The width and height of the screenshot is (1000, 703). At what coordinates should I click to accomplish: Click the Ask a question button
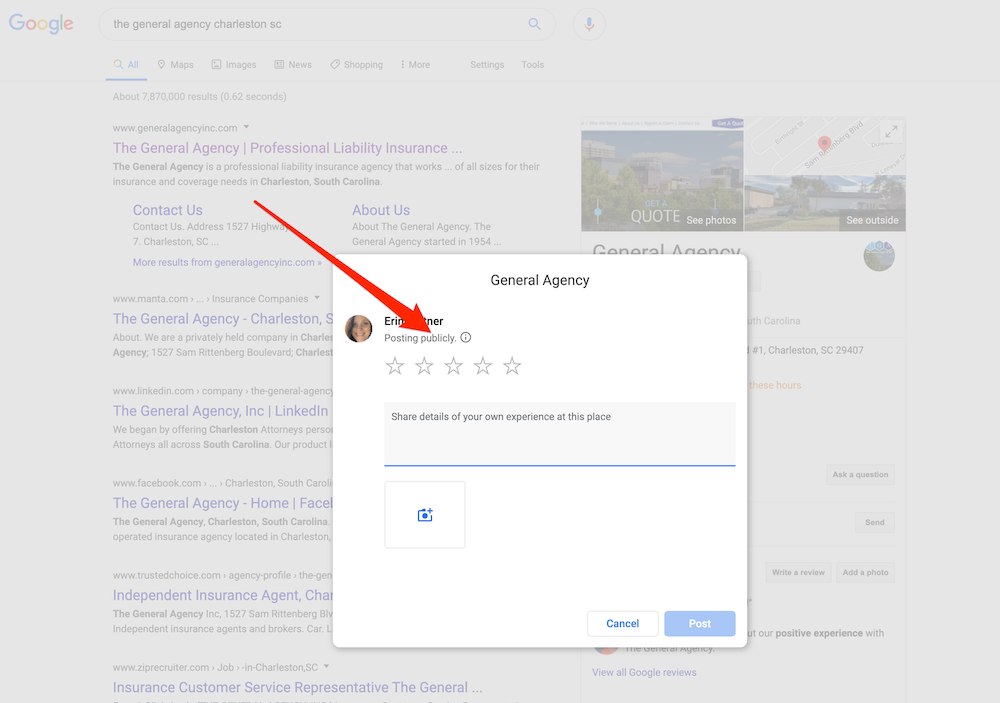860,475
